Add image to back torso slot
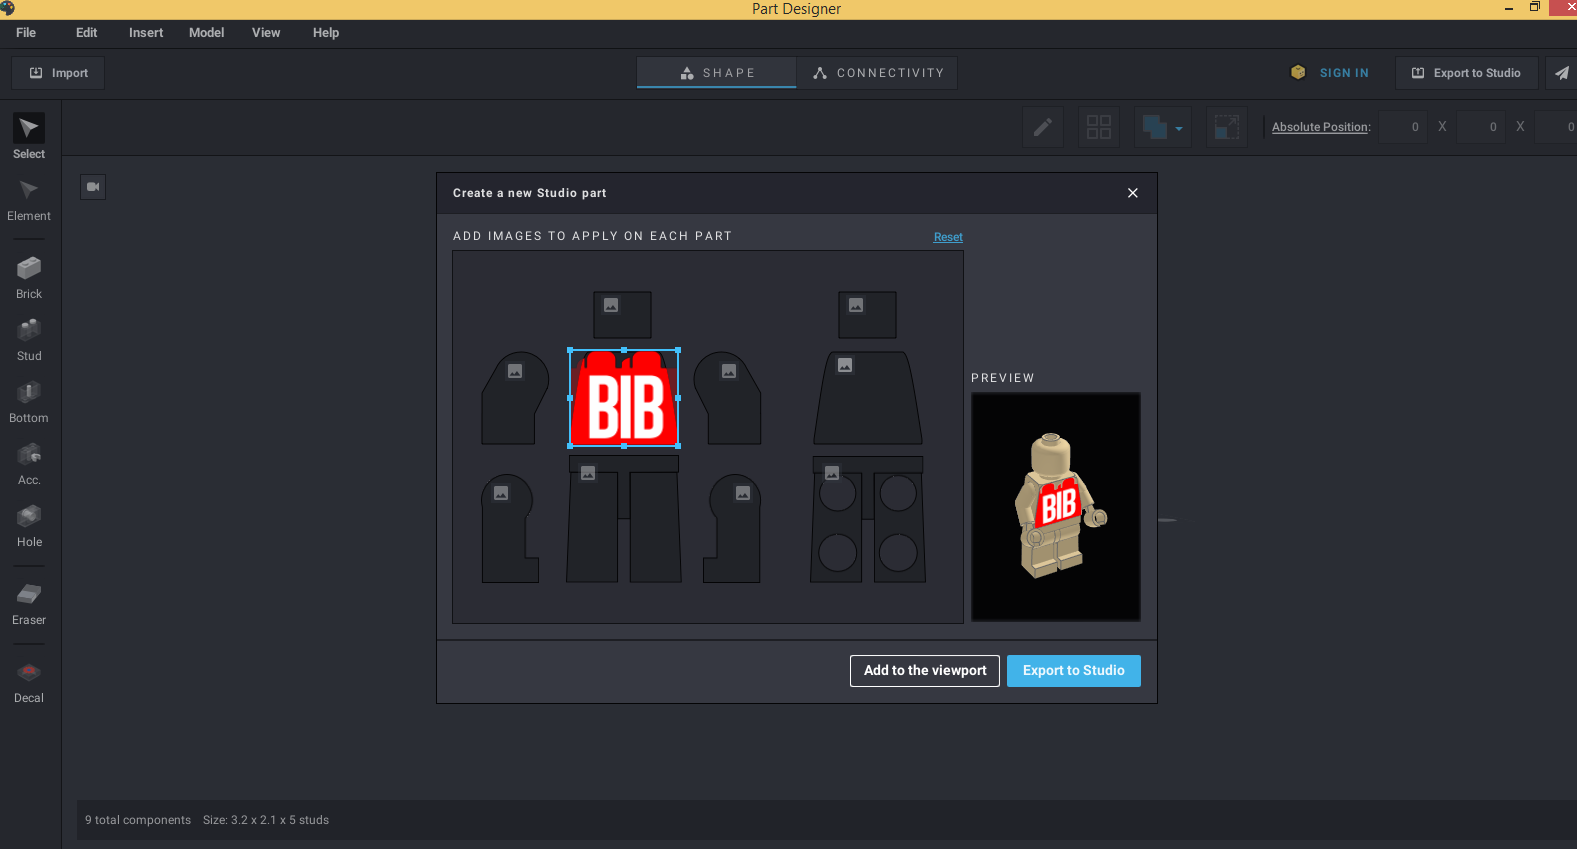Image resolution: width=1577 pixels, height=849 pixels. pyautogui.click(x=845, y=365)
